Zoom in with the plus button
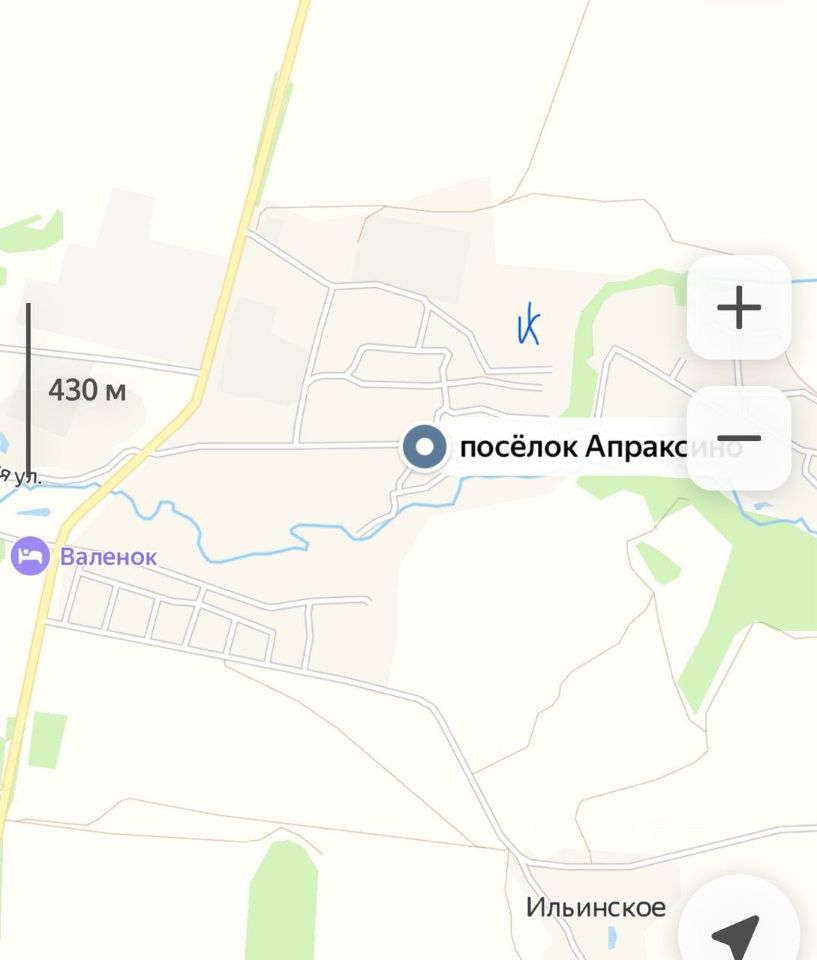 (x=739, y=307)
